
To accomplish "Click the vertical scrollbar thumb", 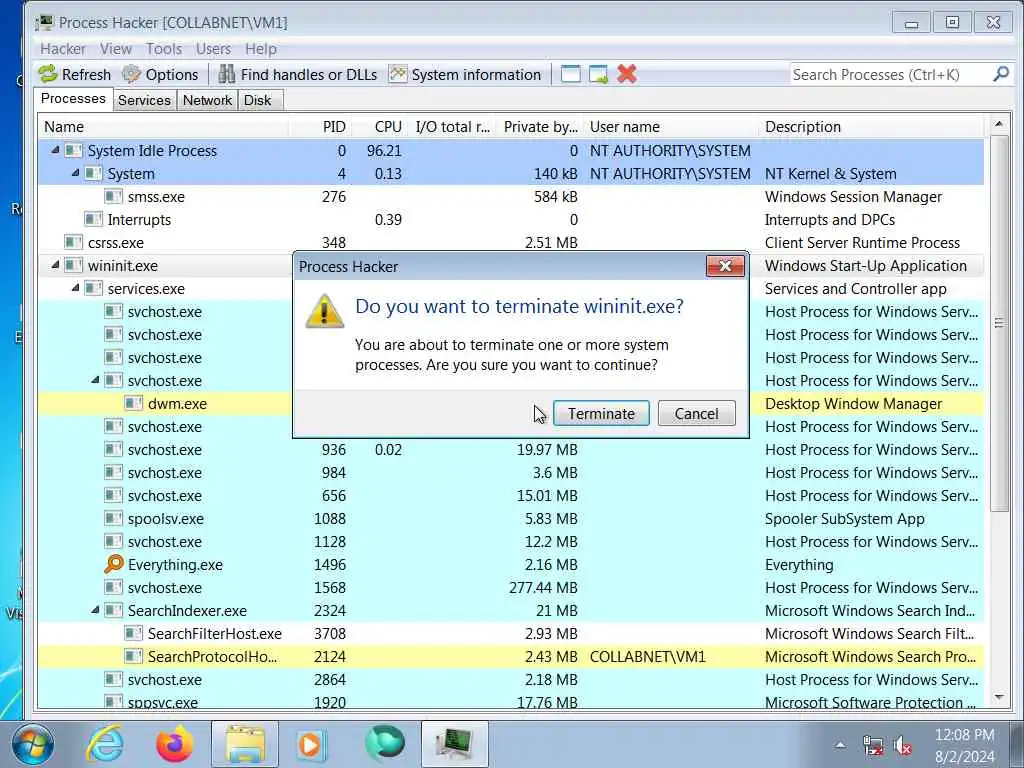I will click(x=999, y=323).
